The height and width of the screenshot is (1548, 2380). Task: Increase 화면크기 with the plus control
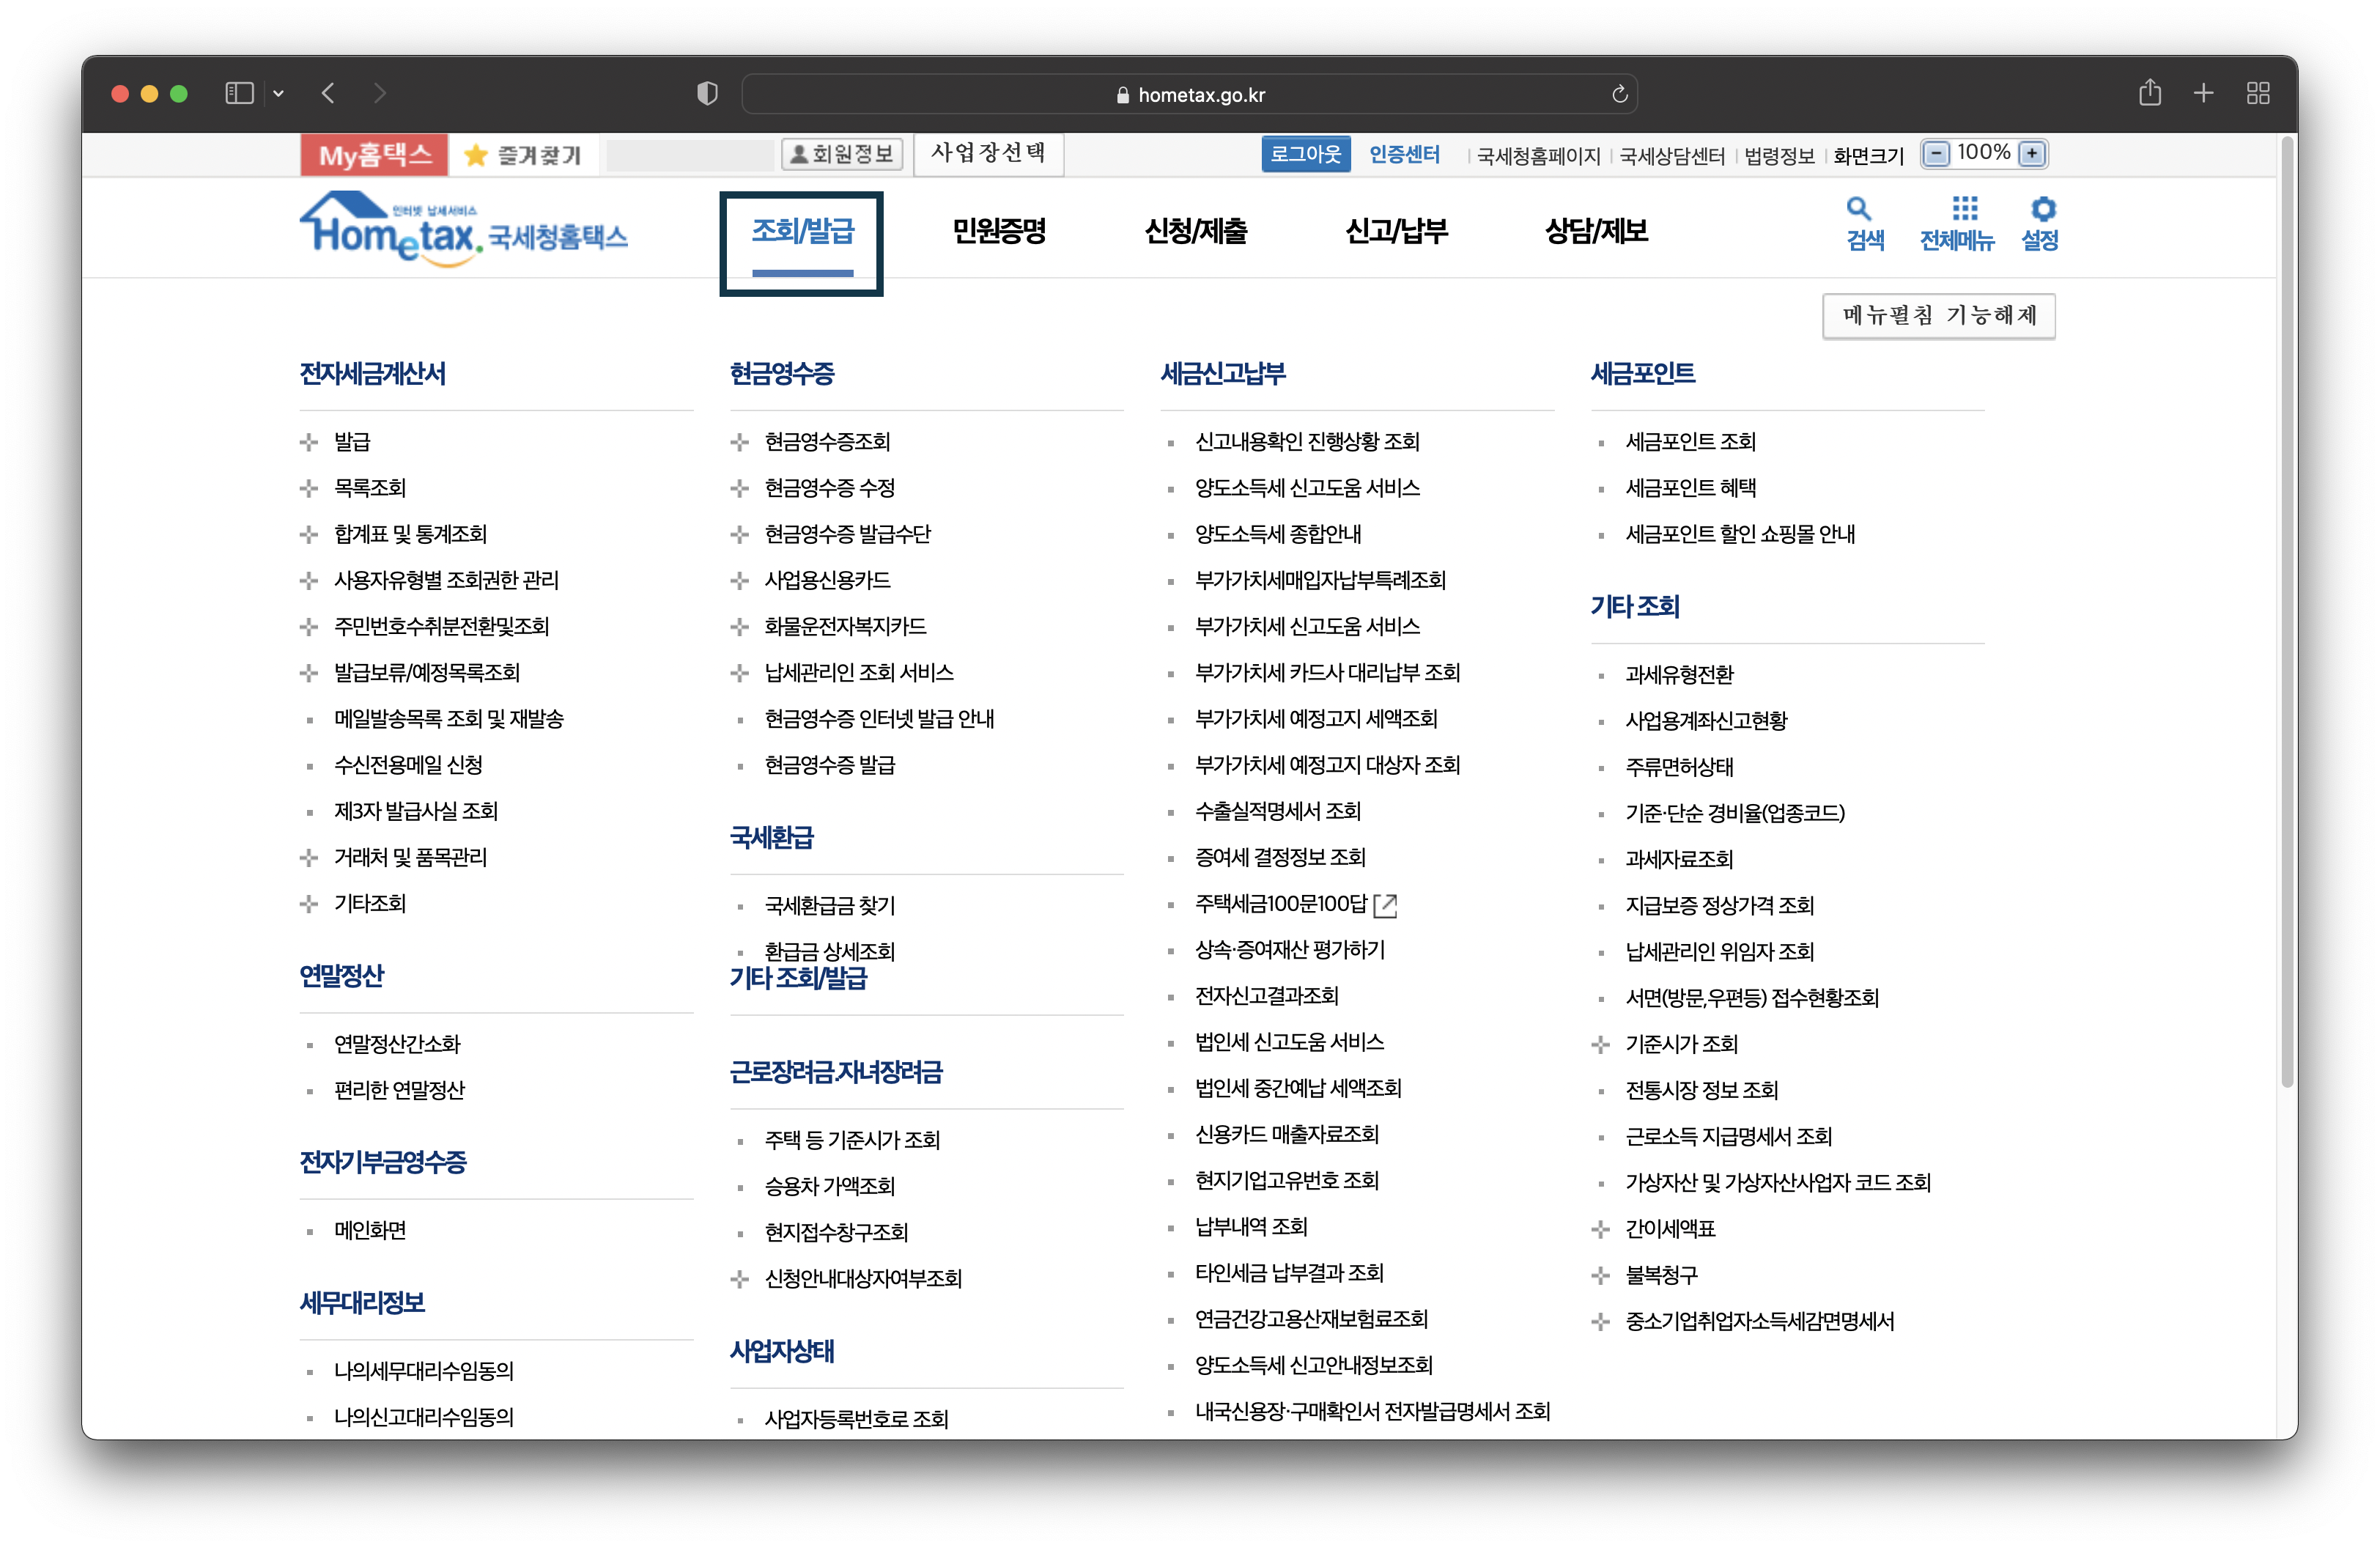pos(2032,153)
